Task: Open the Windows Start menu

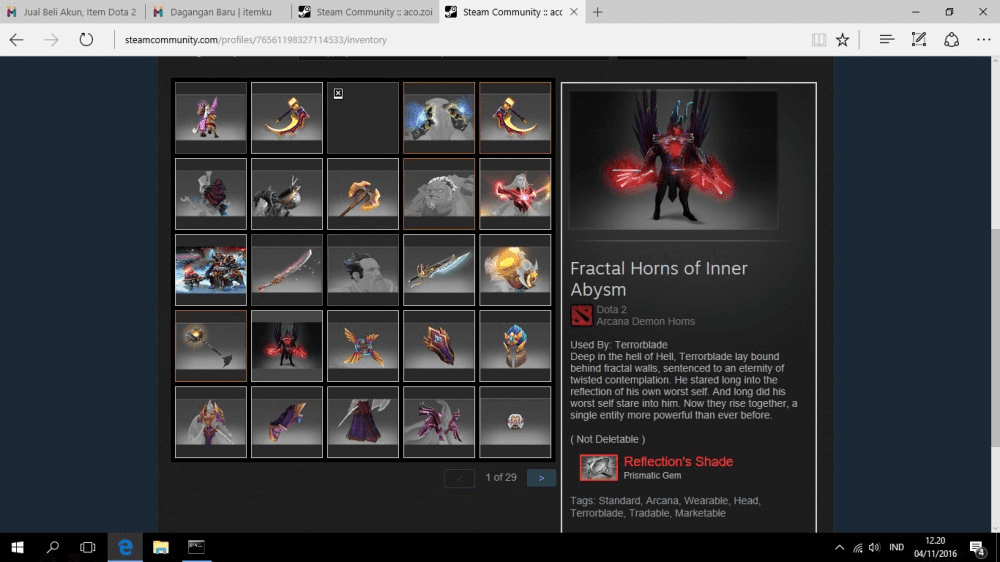Action: pyautogui.click(x=17, y=547)
